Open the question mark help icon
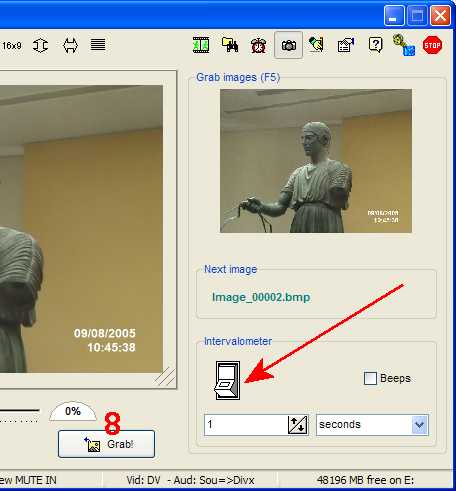 coord(376,45)
